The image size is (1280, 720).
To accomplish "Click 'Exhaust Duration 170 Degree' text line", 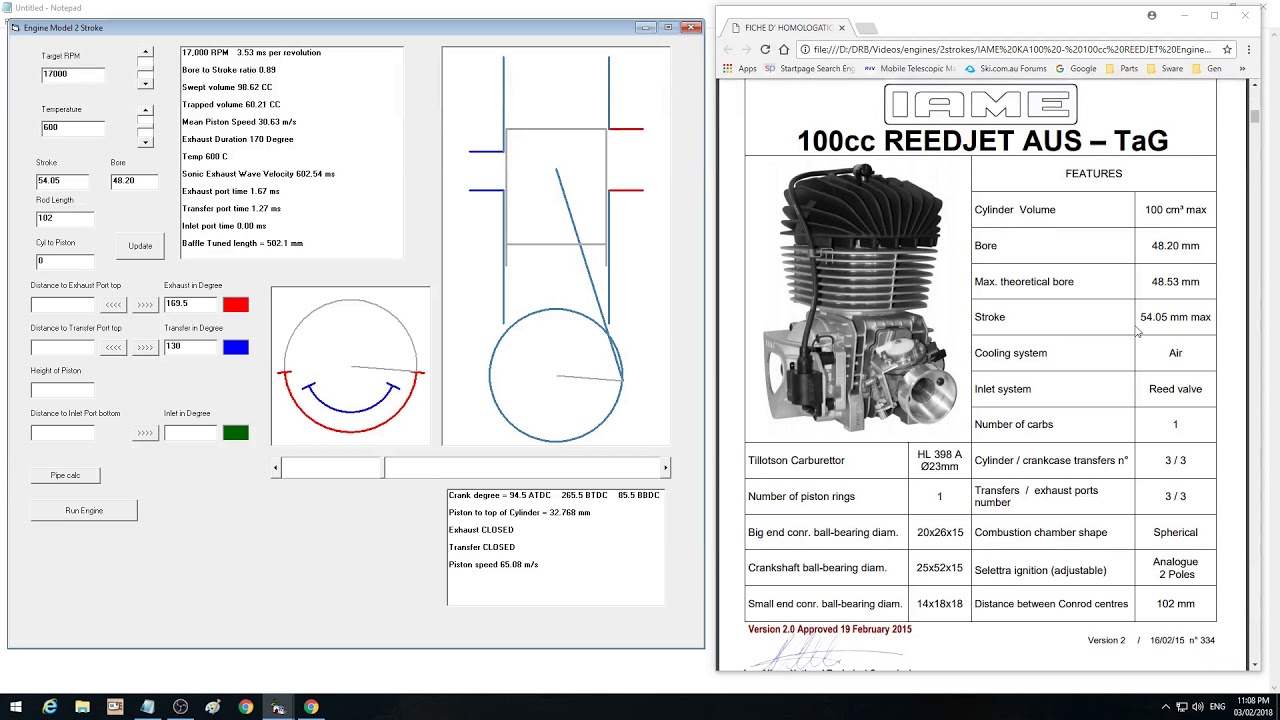I will point(238,139).
